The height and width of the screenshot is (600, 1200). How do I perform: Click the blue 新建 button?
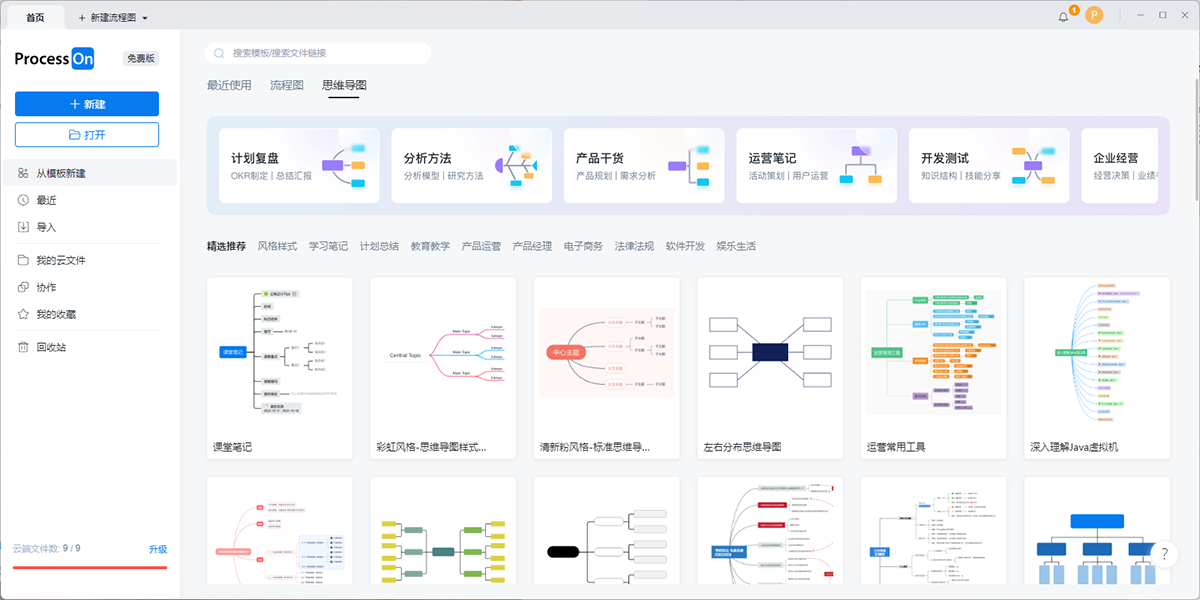pos(87,104)
